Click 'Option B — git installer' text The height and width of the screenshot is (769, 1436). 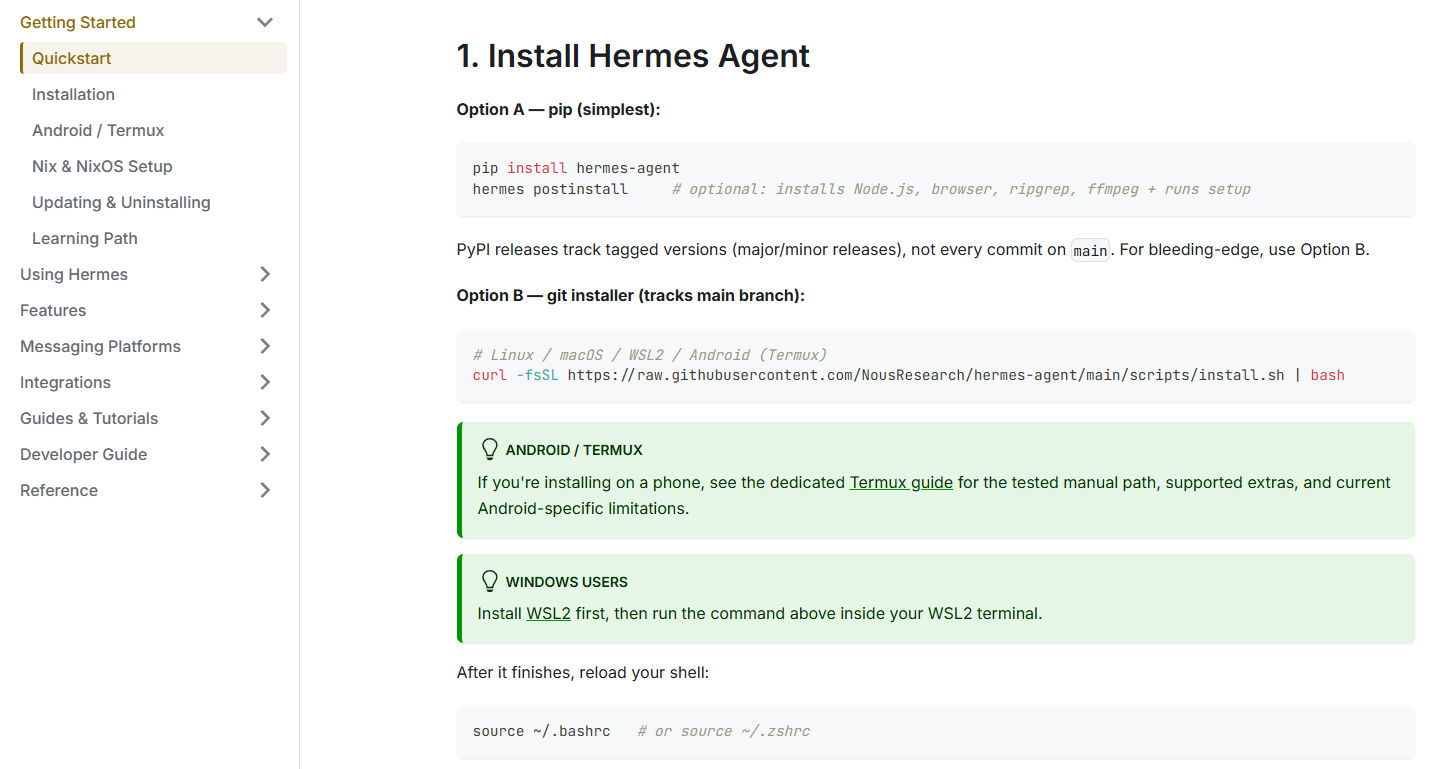pos(630,295)
